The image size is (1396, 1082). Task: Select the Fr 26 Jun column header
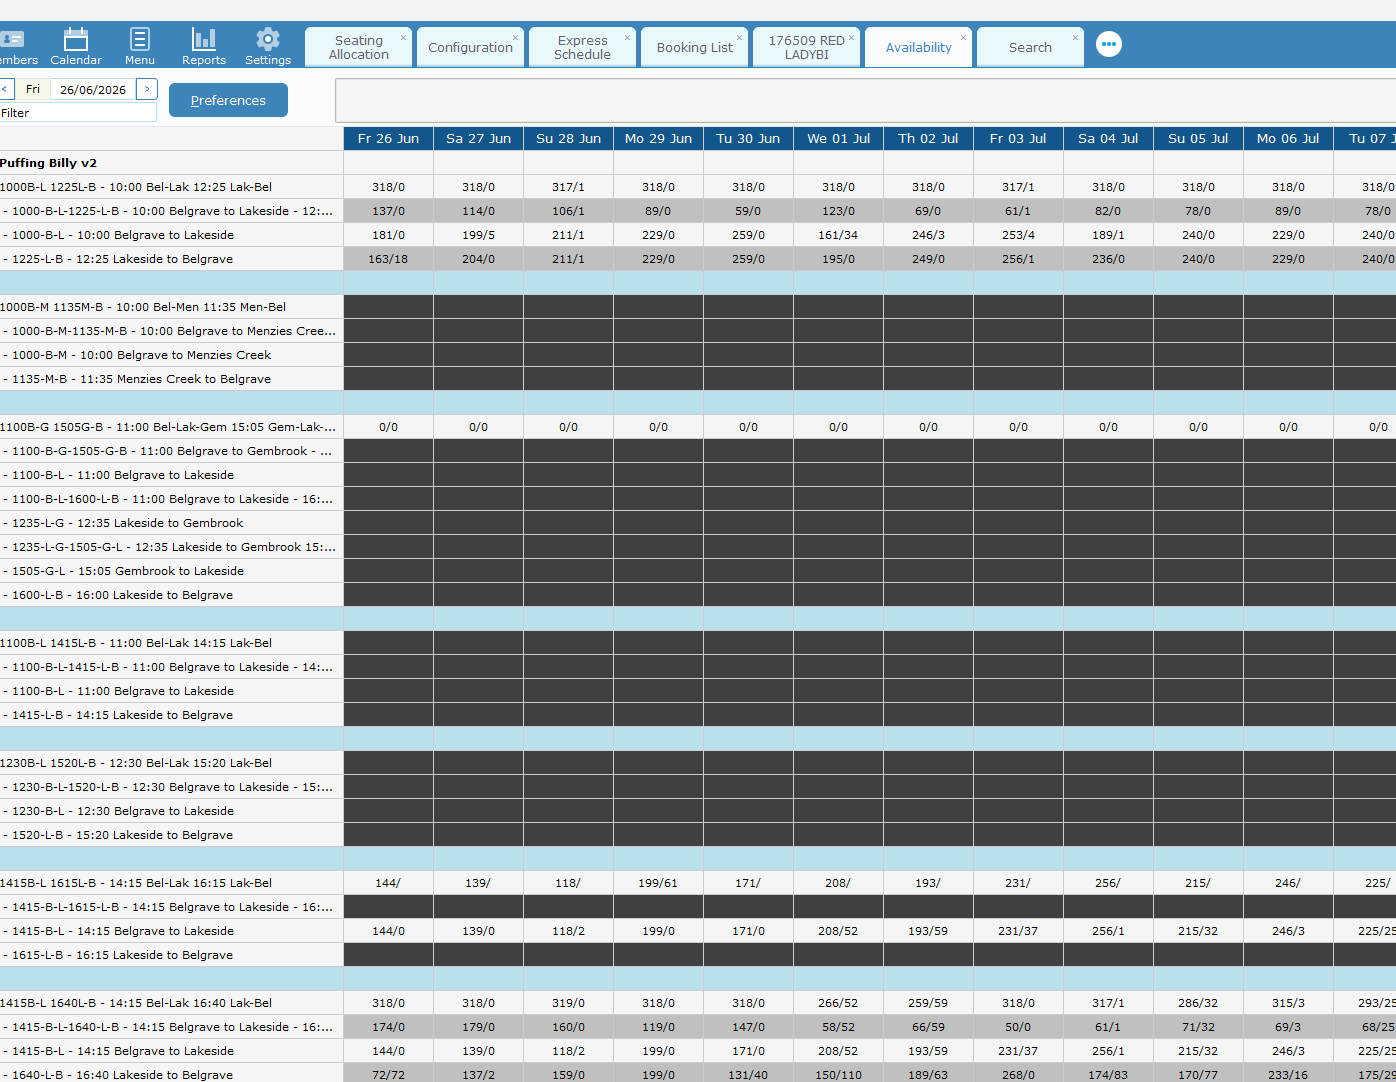pos(388,138)
